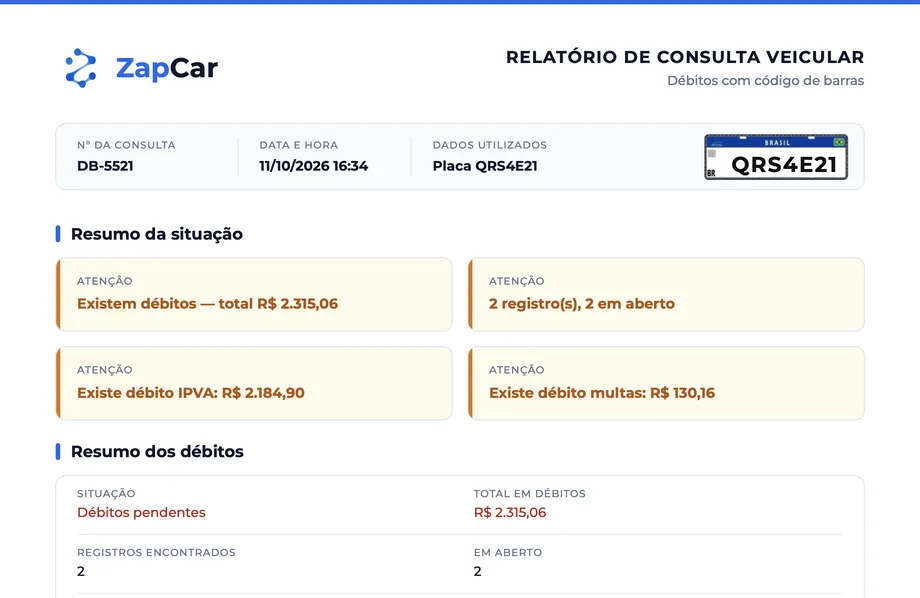Select the 'Débitos com código de barras' subtitle
This screenshot has height=598, width=920.
tap(765, 80)
